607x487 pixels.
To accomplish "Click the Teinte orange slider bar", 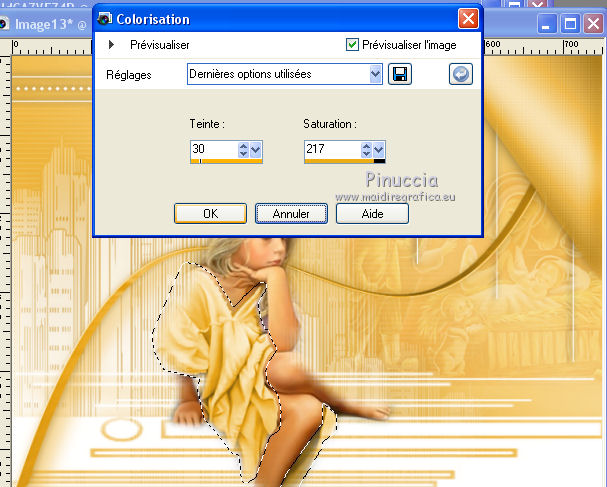I will [226, 161].
